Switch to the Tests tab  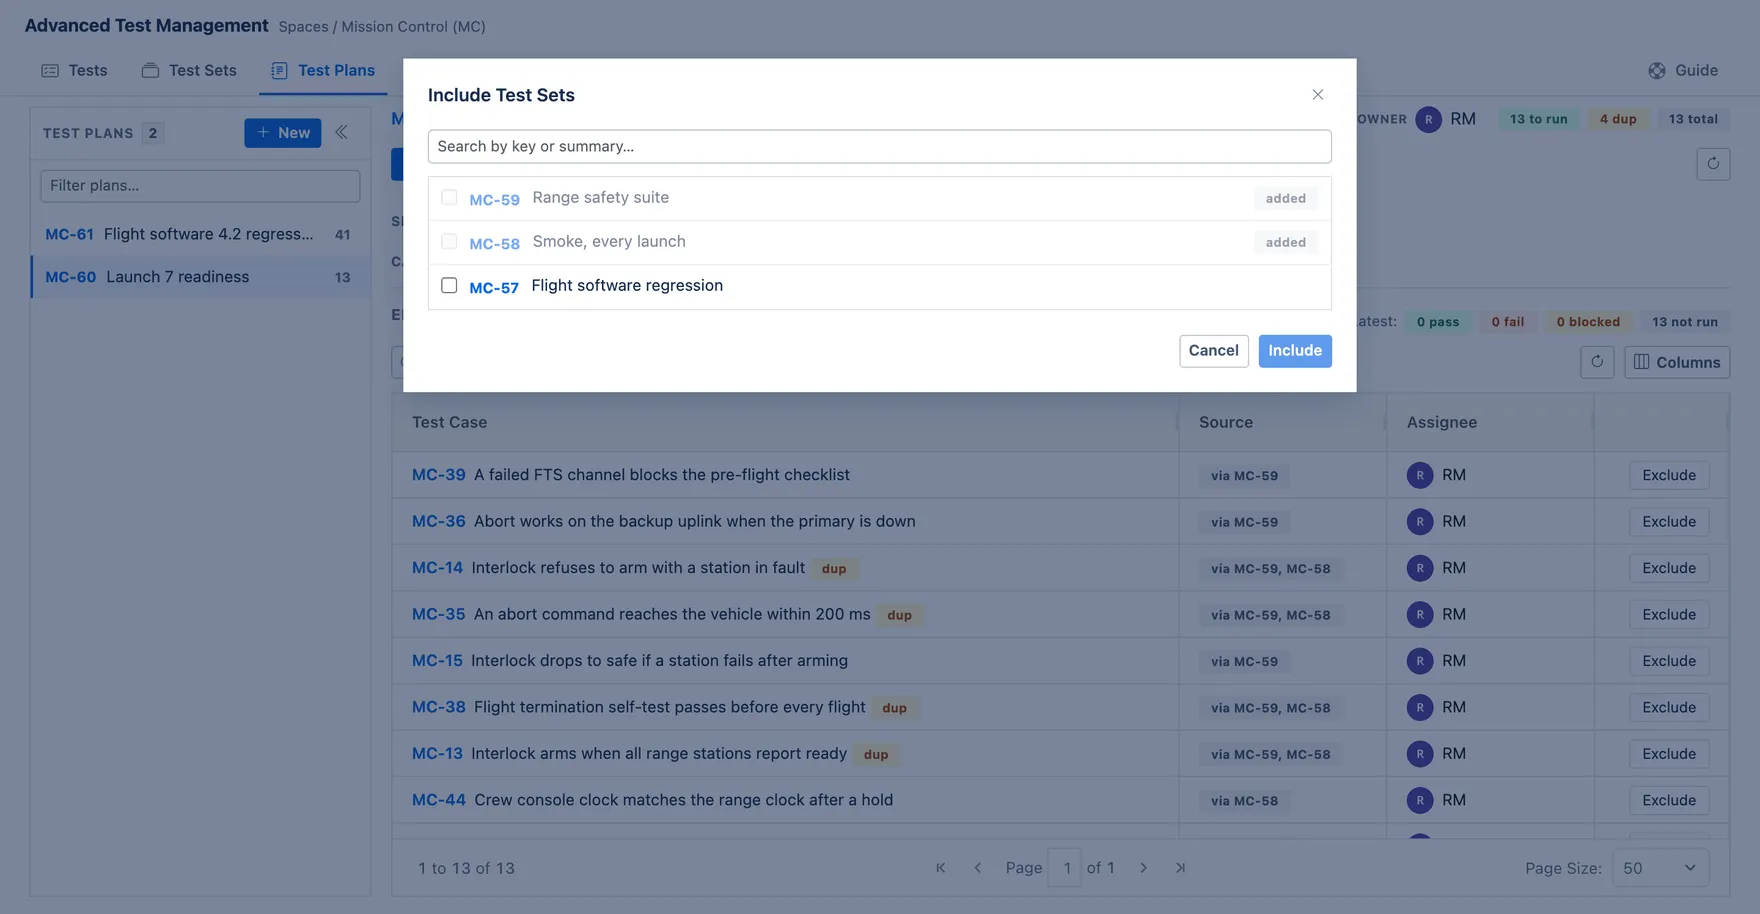pyautogui.click(x=75, y=70)
